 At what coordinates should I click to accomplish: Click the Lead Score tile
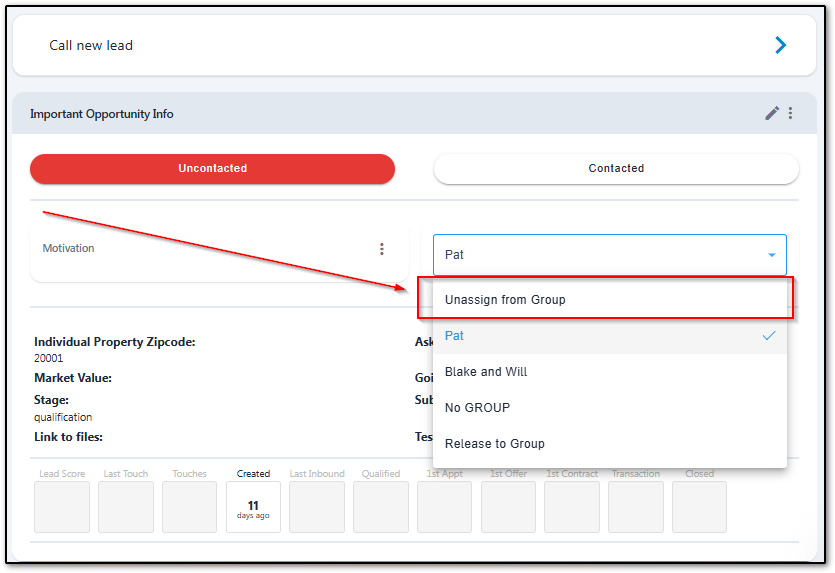[x=62, y=506]
